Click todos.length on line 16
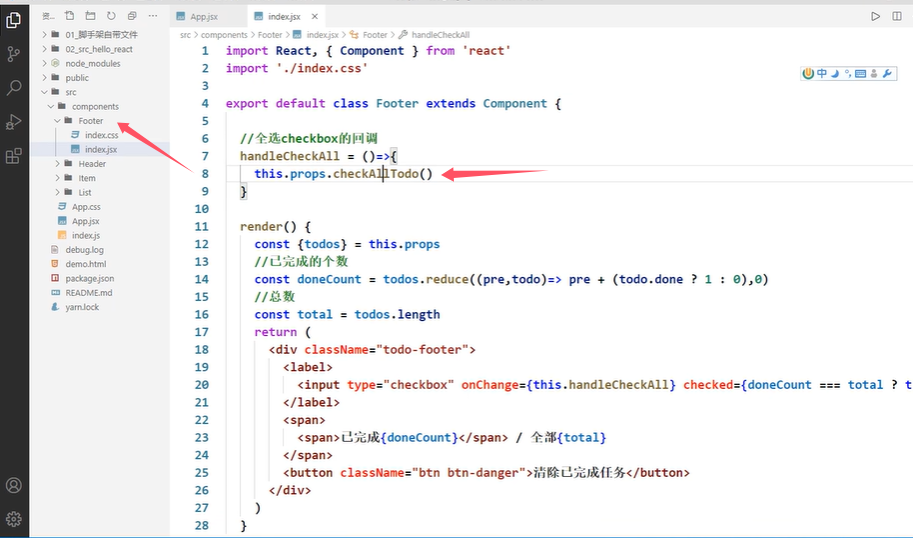Screen dimensions: 913x538 397,314
